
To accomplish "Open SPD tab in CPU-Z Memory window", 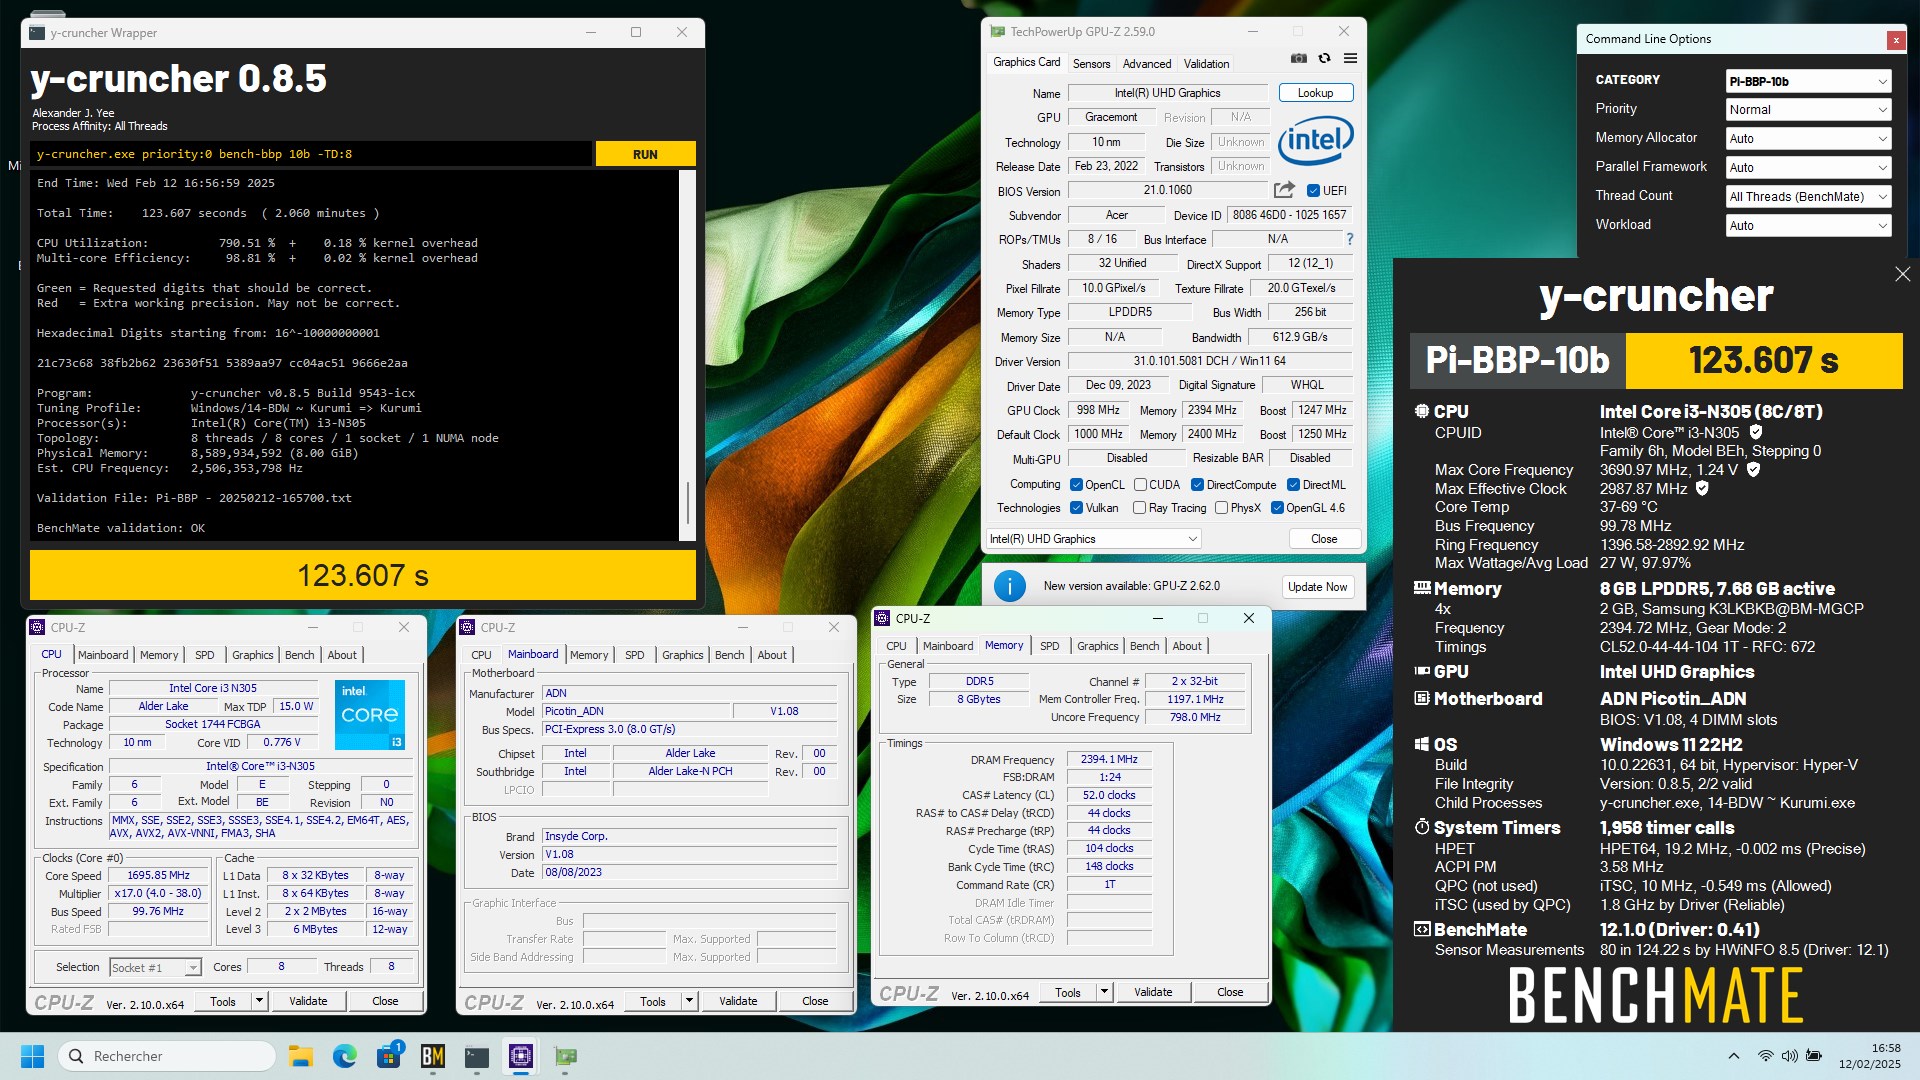I will pos(1049,646).
